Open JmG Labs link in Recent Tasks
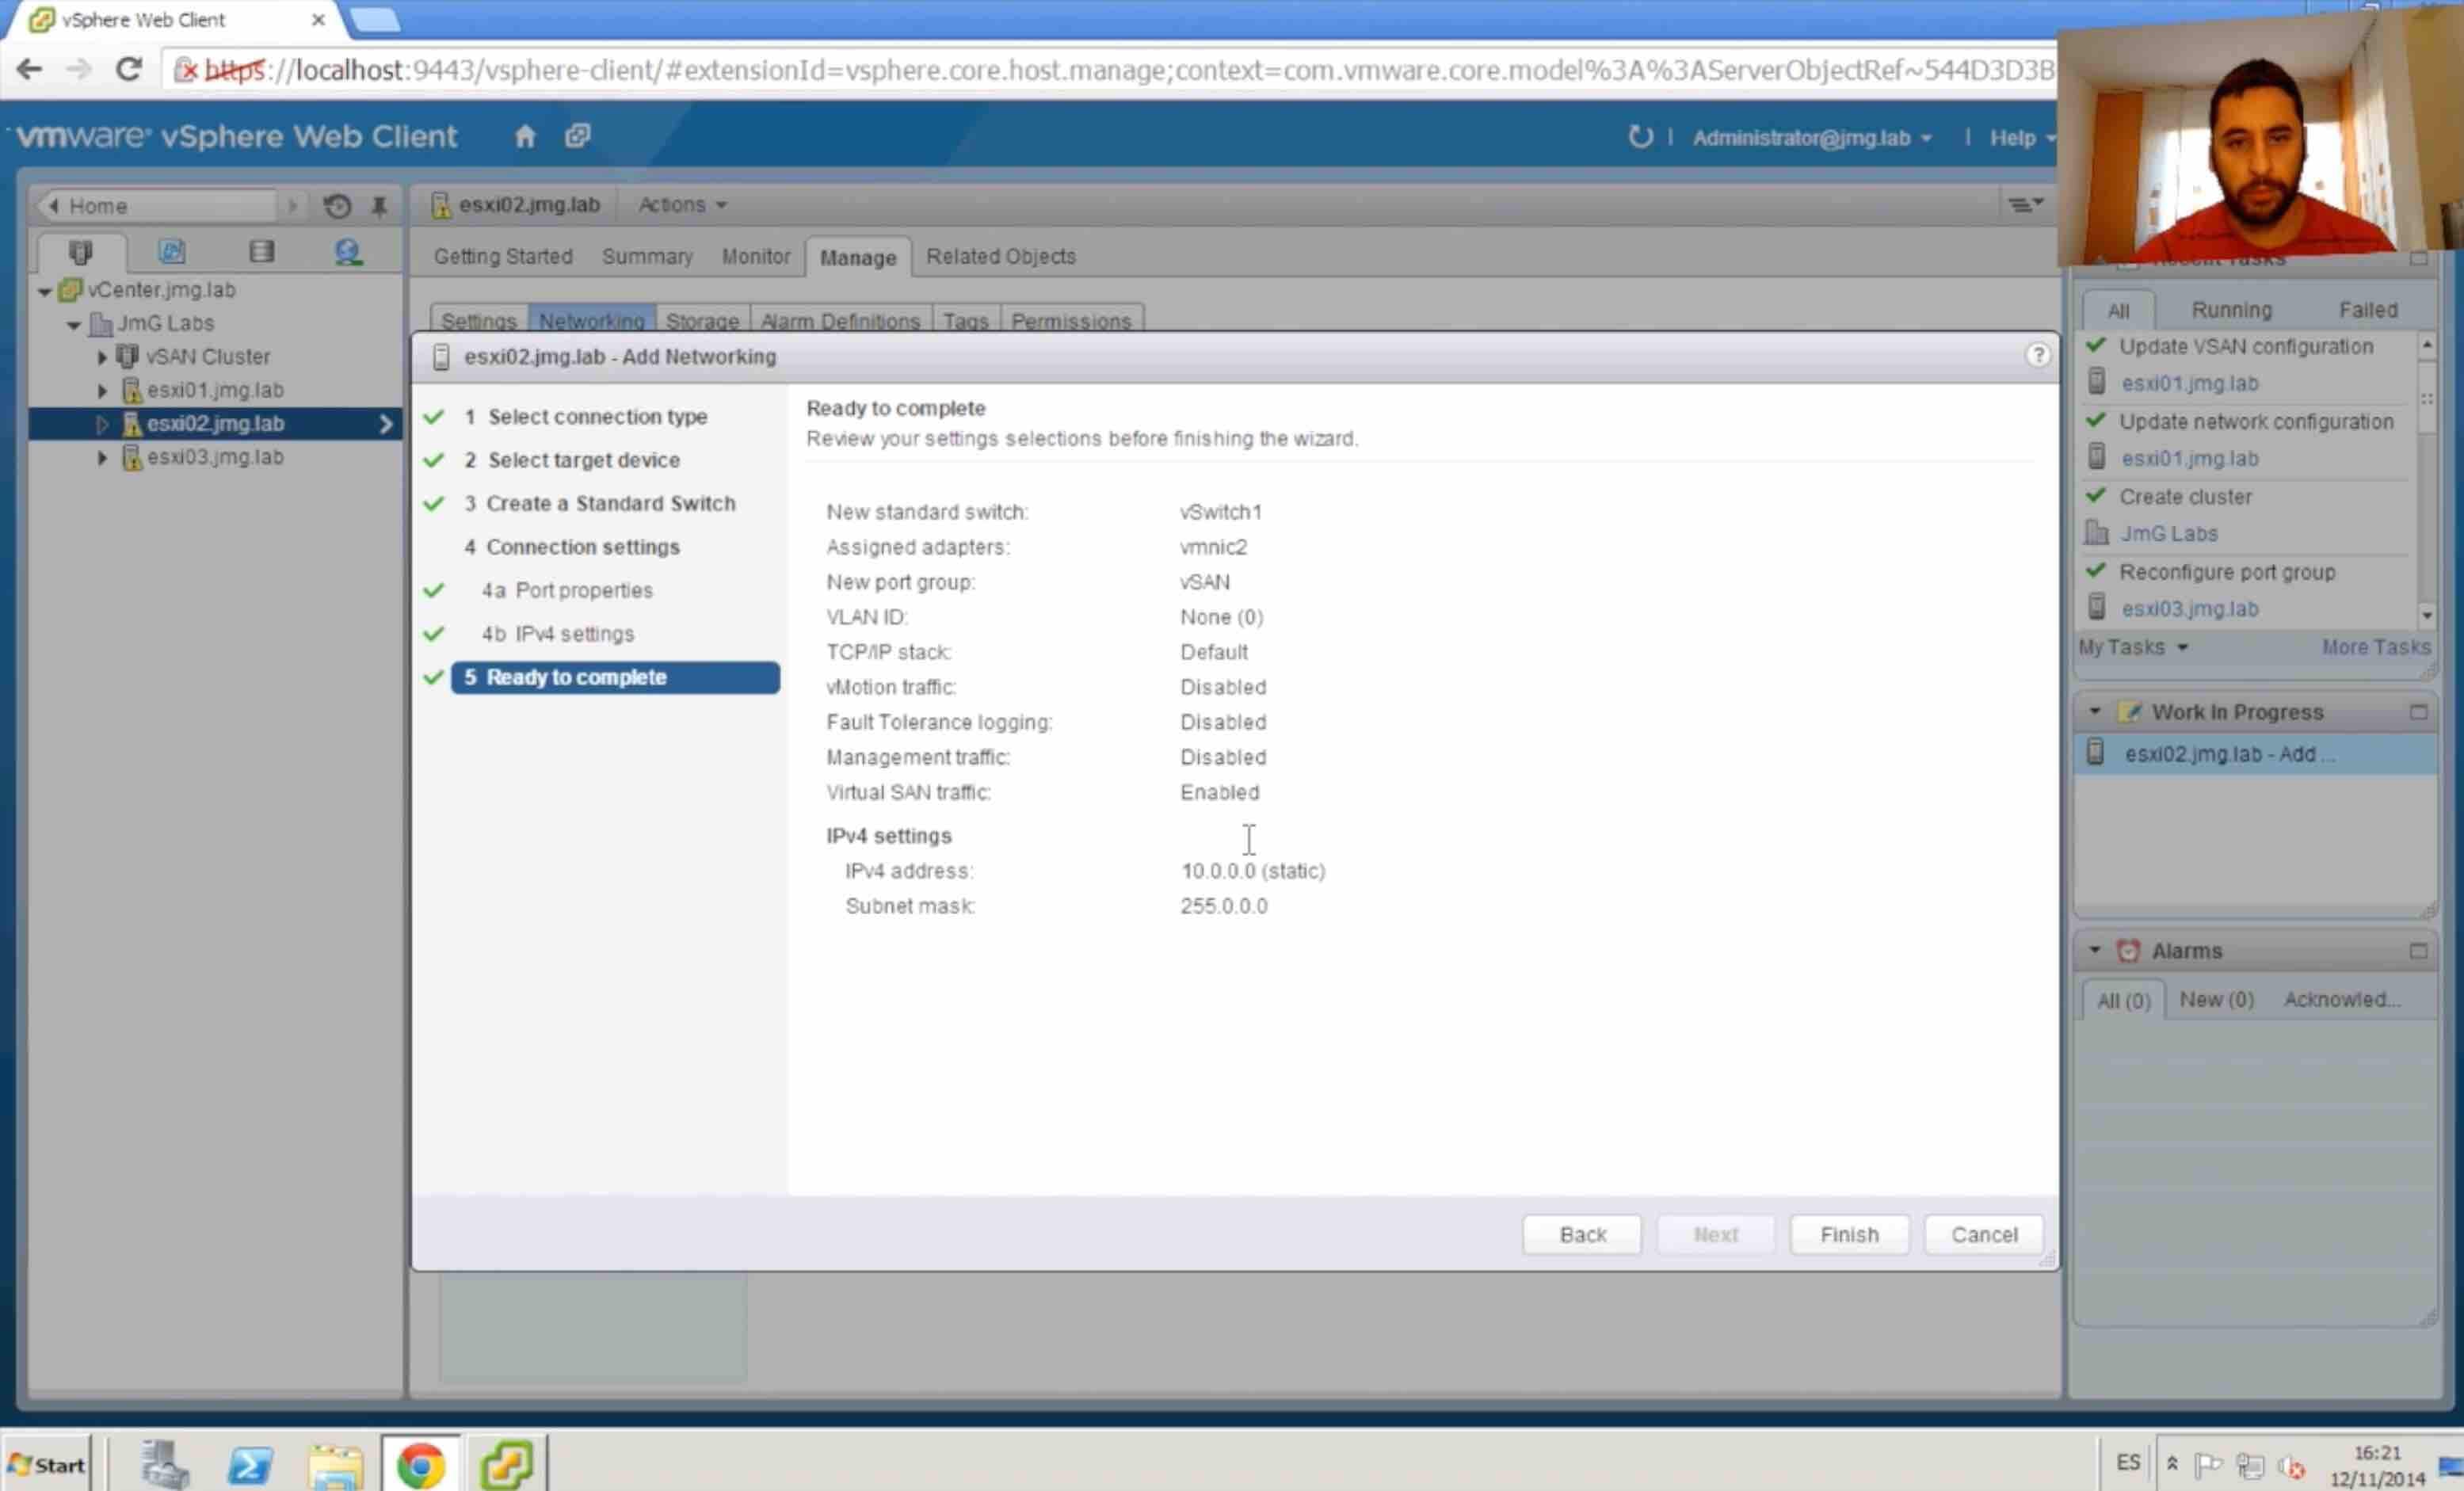 2169,534
